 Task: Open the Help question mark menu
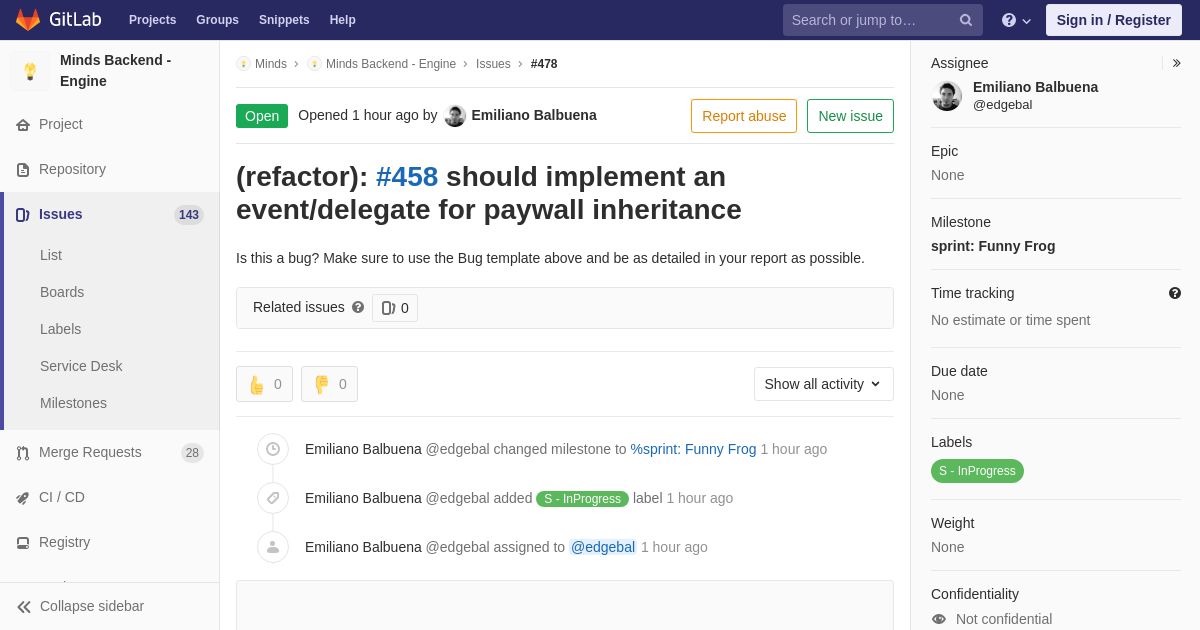pyautogui.click(x=1016, y=20)
